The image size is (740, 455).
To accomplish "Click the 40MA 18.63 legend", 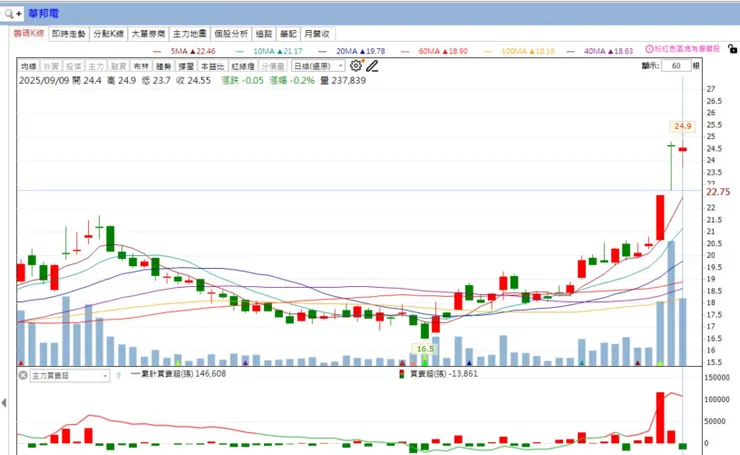I will (x=600, y=51).
